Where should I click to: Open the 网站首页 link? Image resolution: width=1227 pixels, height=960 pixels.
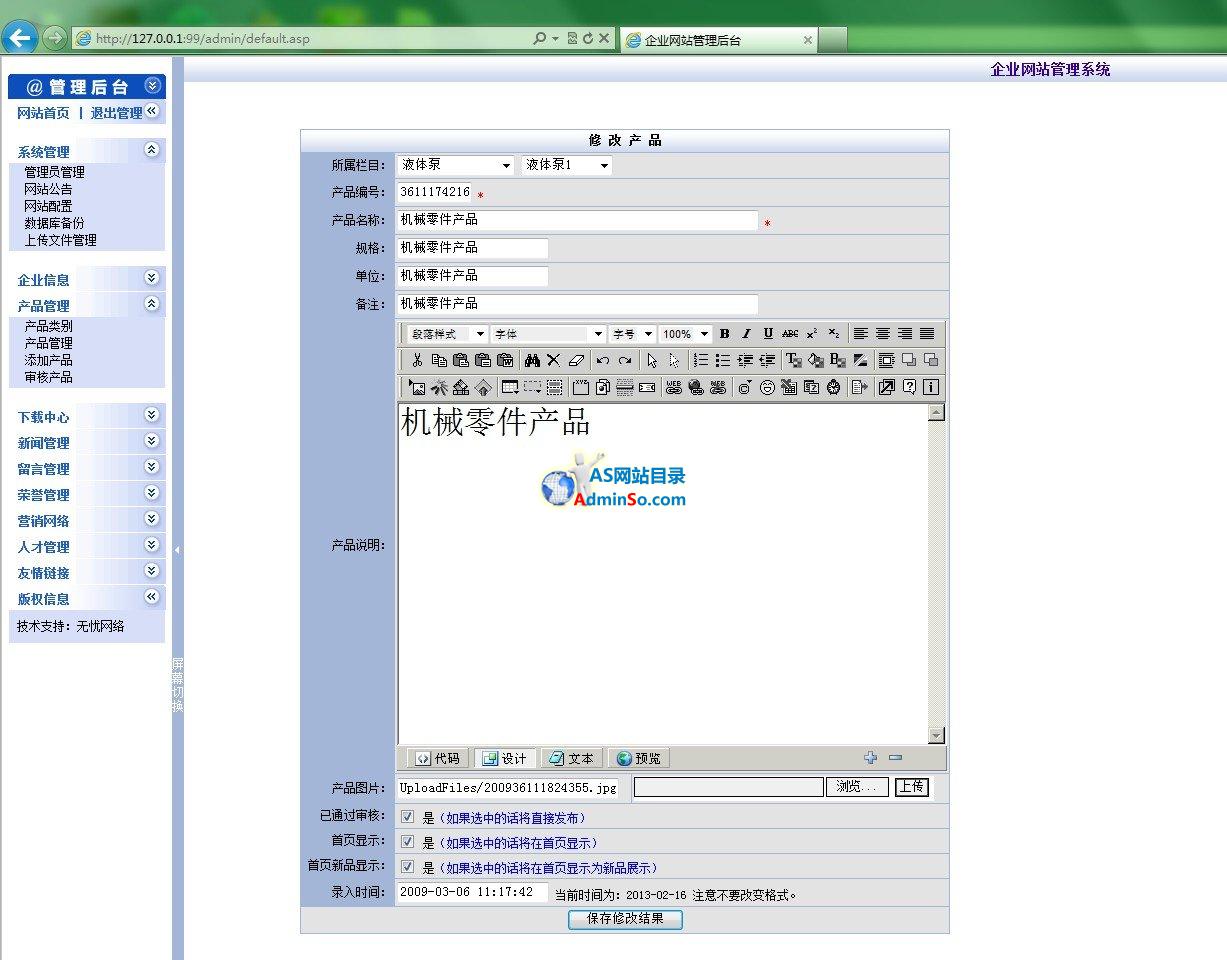(x=44, y=113)
